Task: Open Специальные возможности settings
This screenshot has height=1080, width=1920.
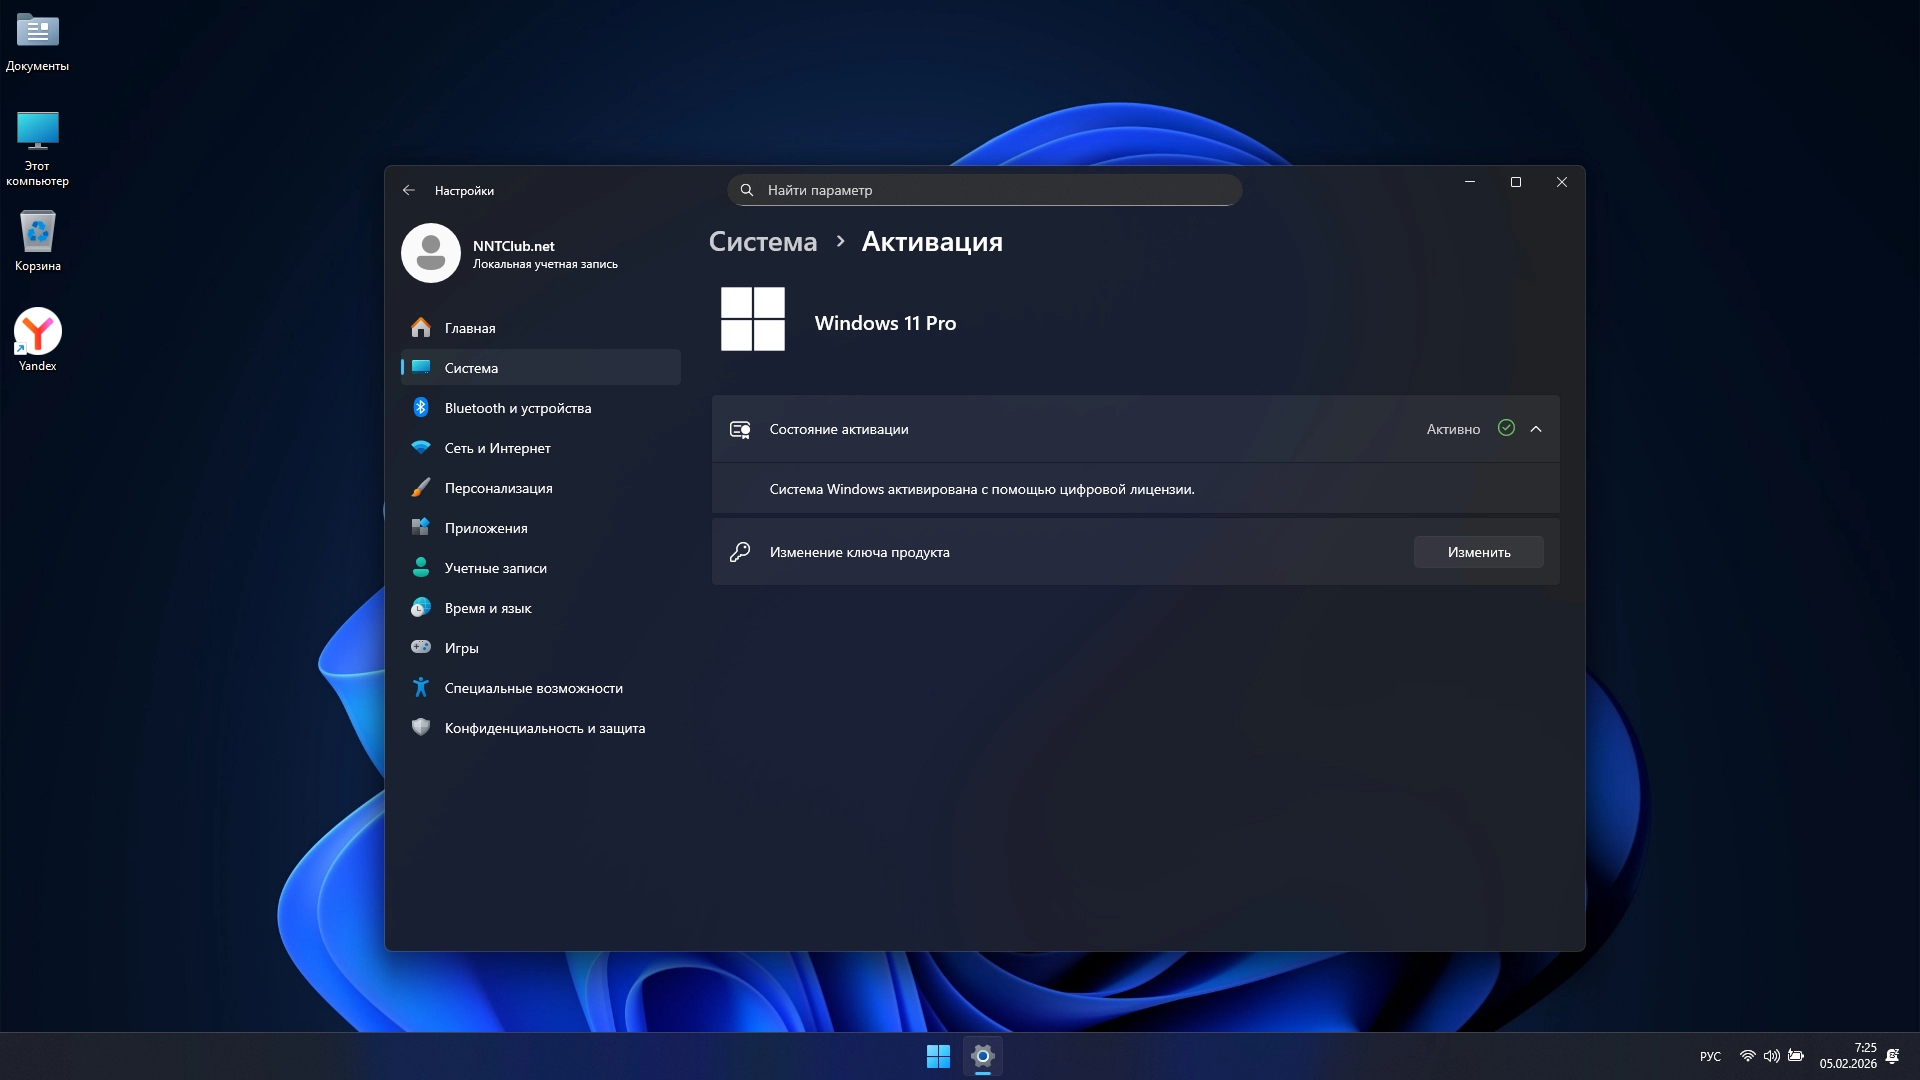Action: click(x=533, y=688)
